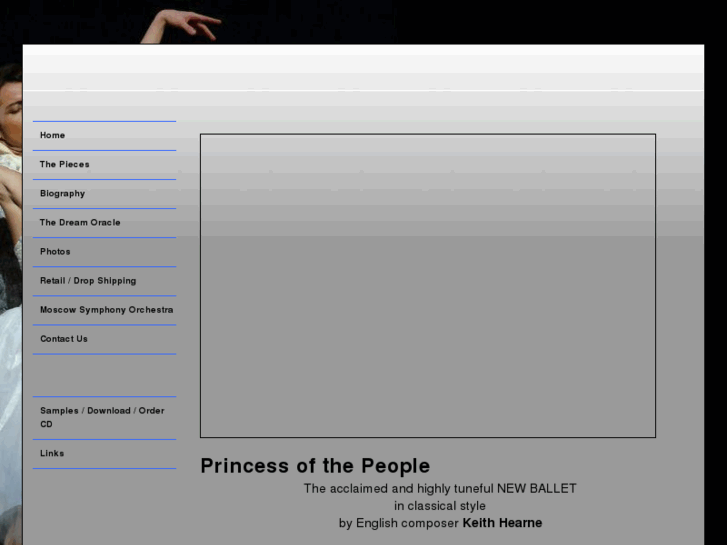Click the empty embedded media frame
Viewport: 727px width, 545px height.
[x=427, y=286]
